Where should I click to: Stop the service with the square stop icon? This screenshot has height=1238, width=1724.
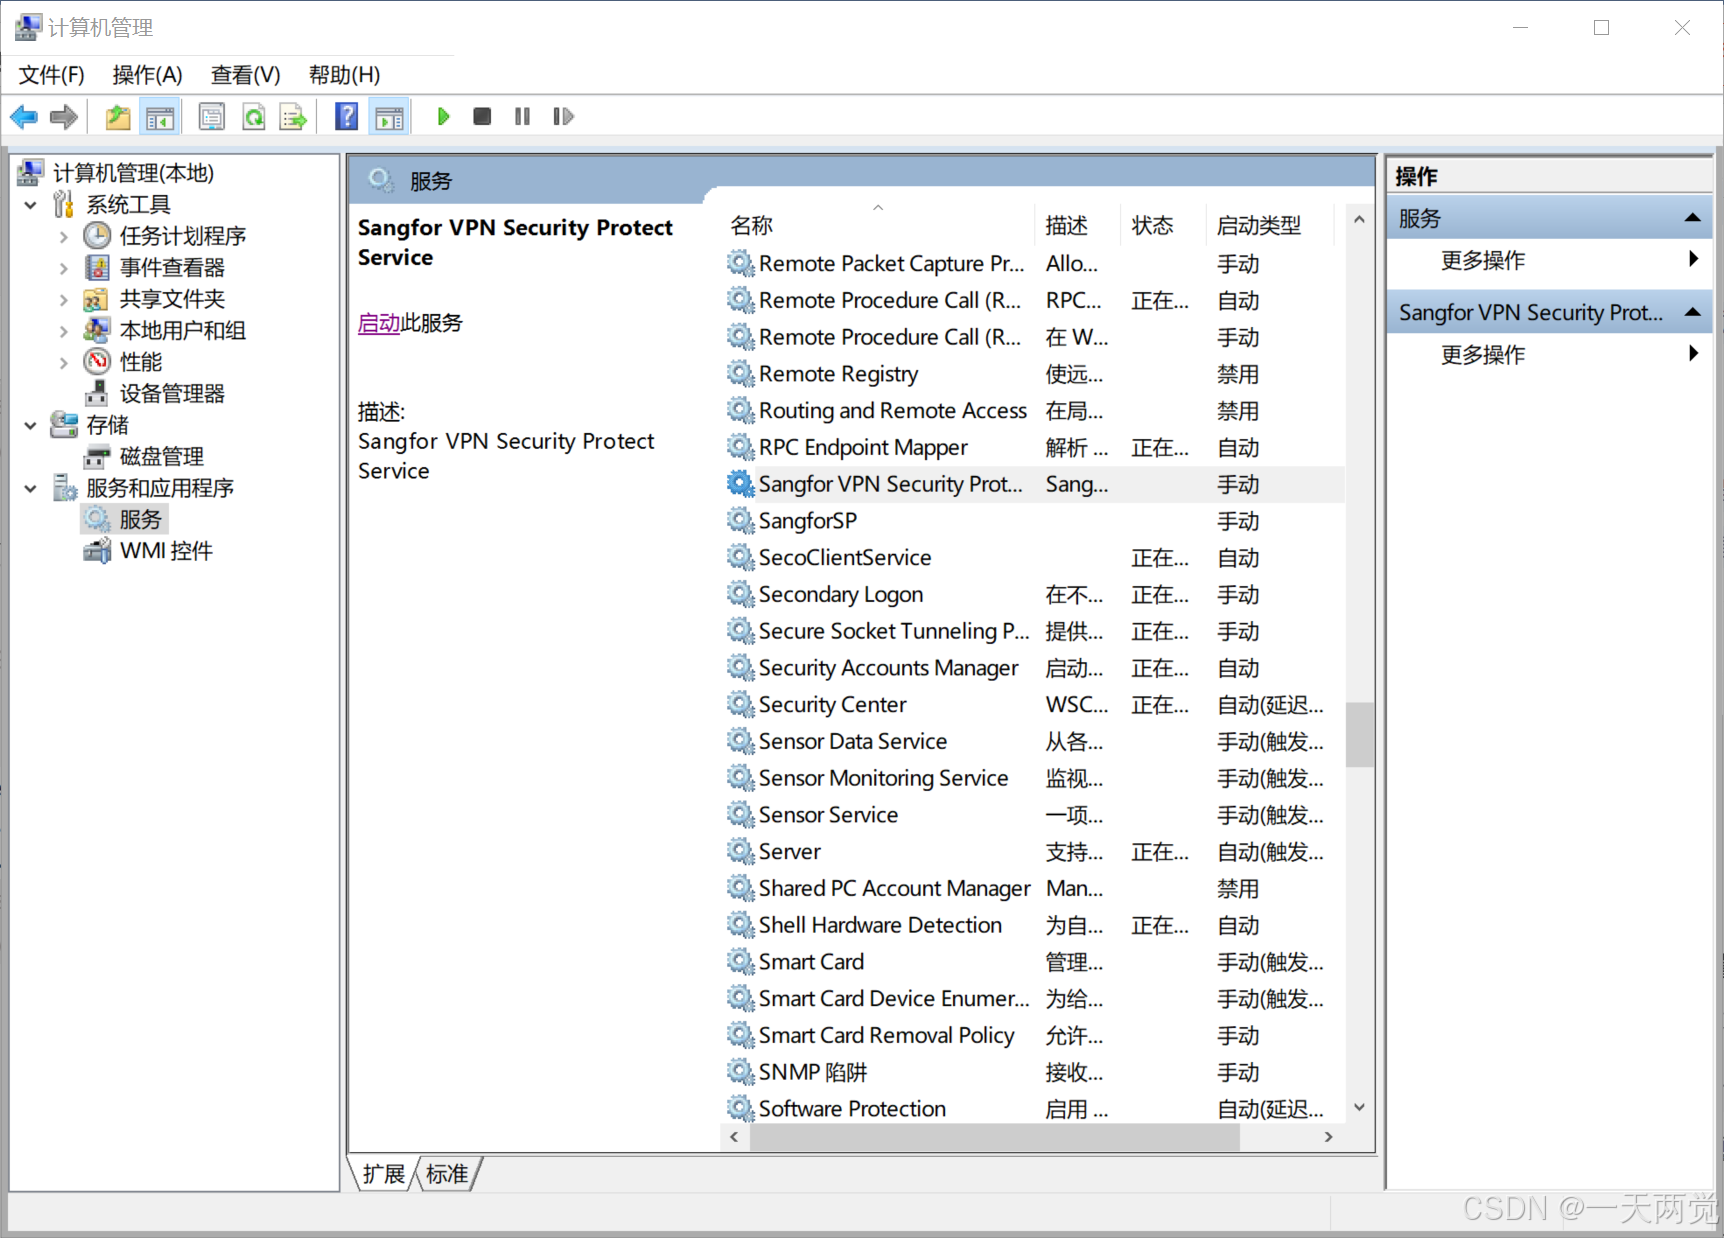(482, 117)
